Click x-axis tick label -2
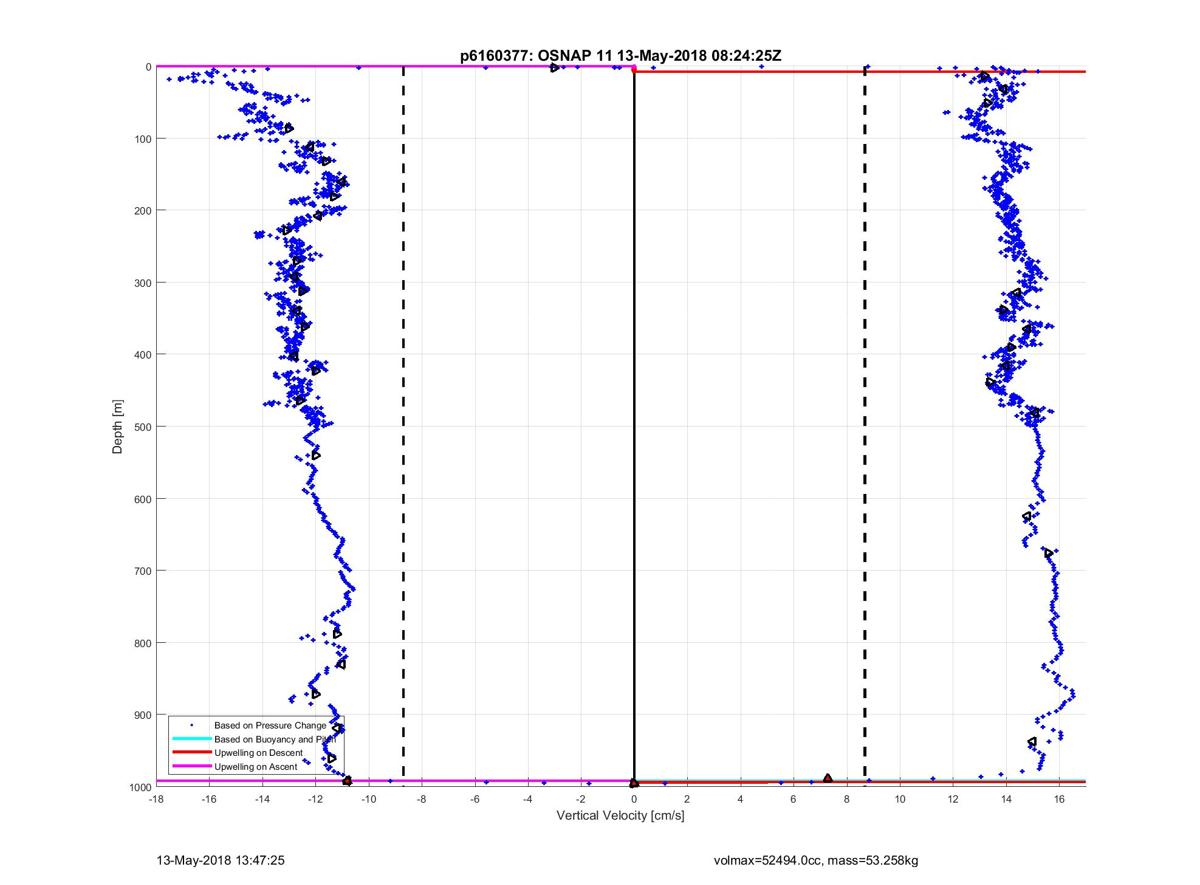Screen dimensions: 1200x885 (581, 799)
